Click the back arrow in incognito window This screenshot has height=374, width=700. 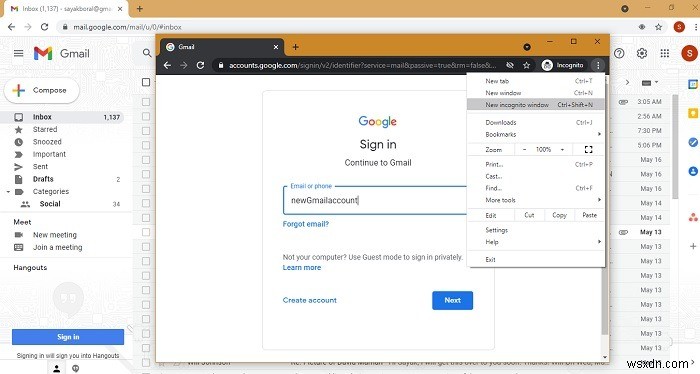point(167,65)
